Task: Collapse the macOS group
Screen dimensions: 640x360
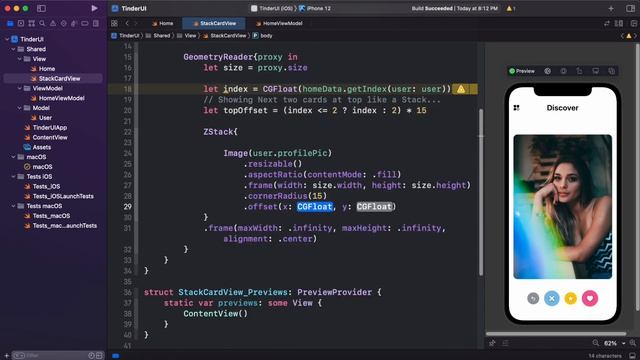Action: point(13,157)
